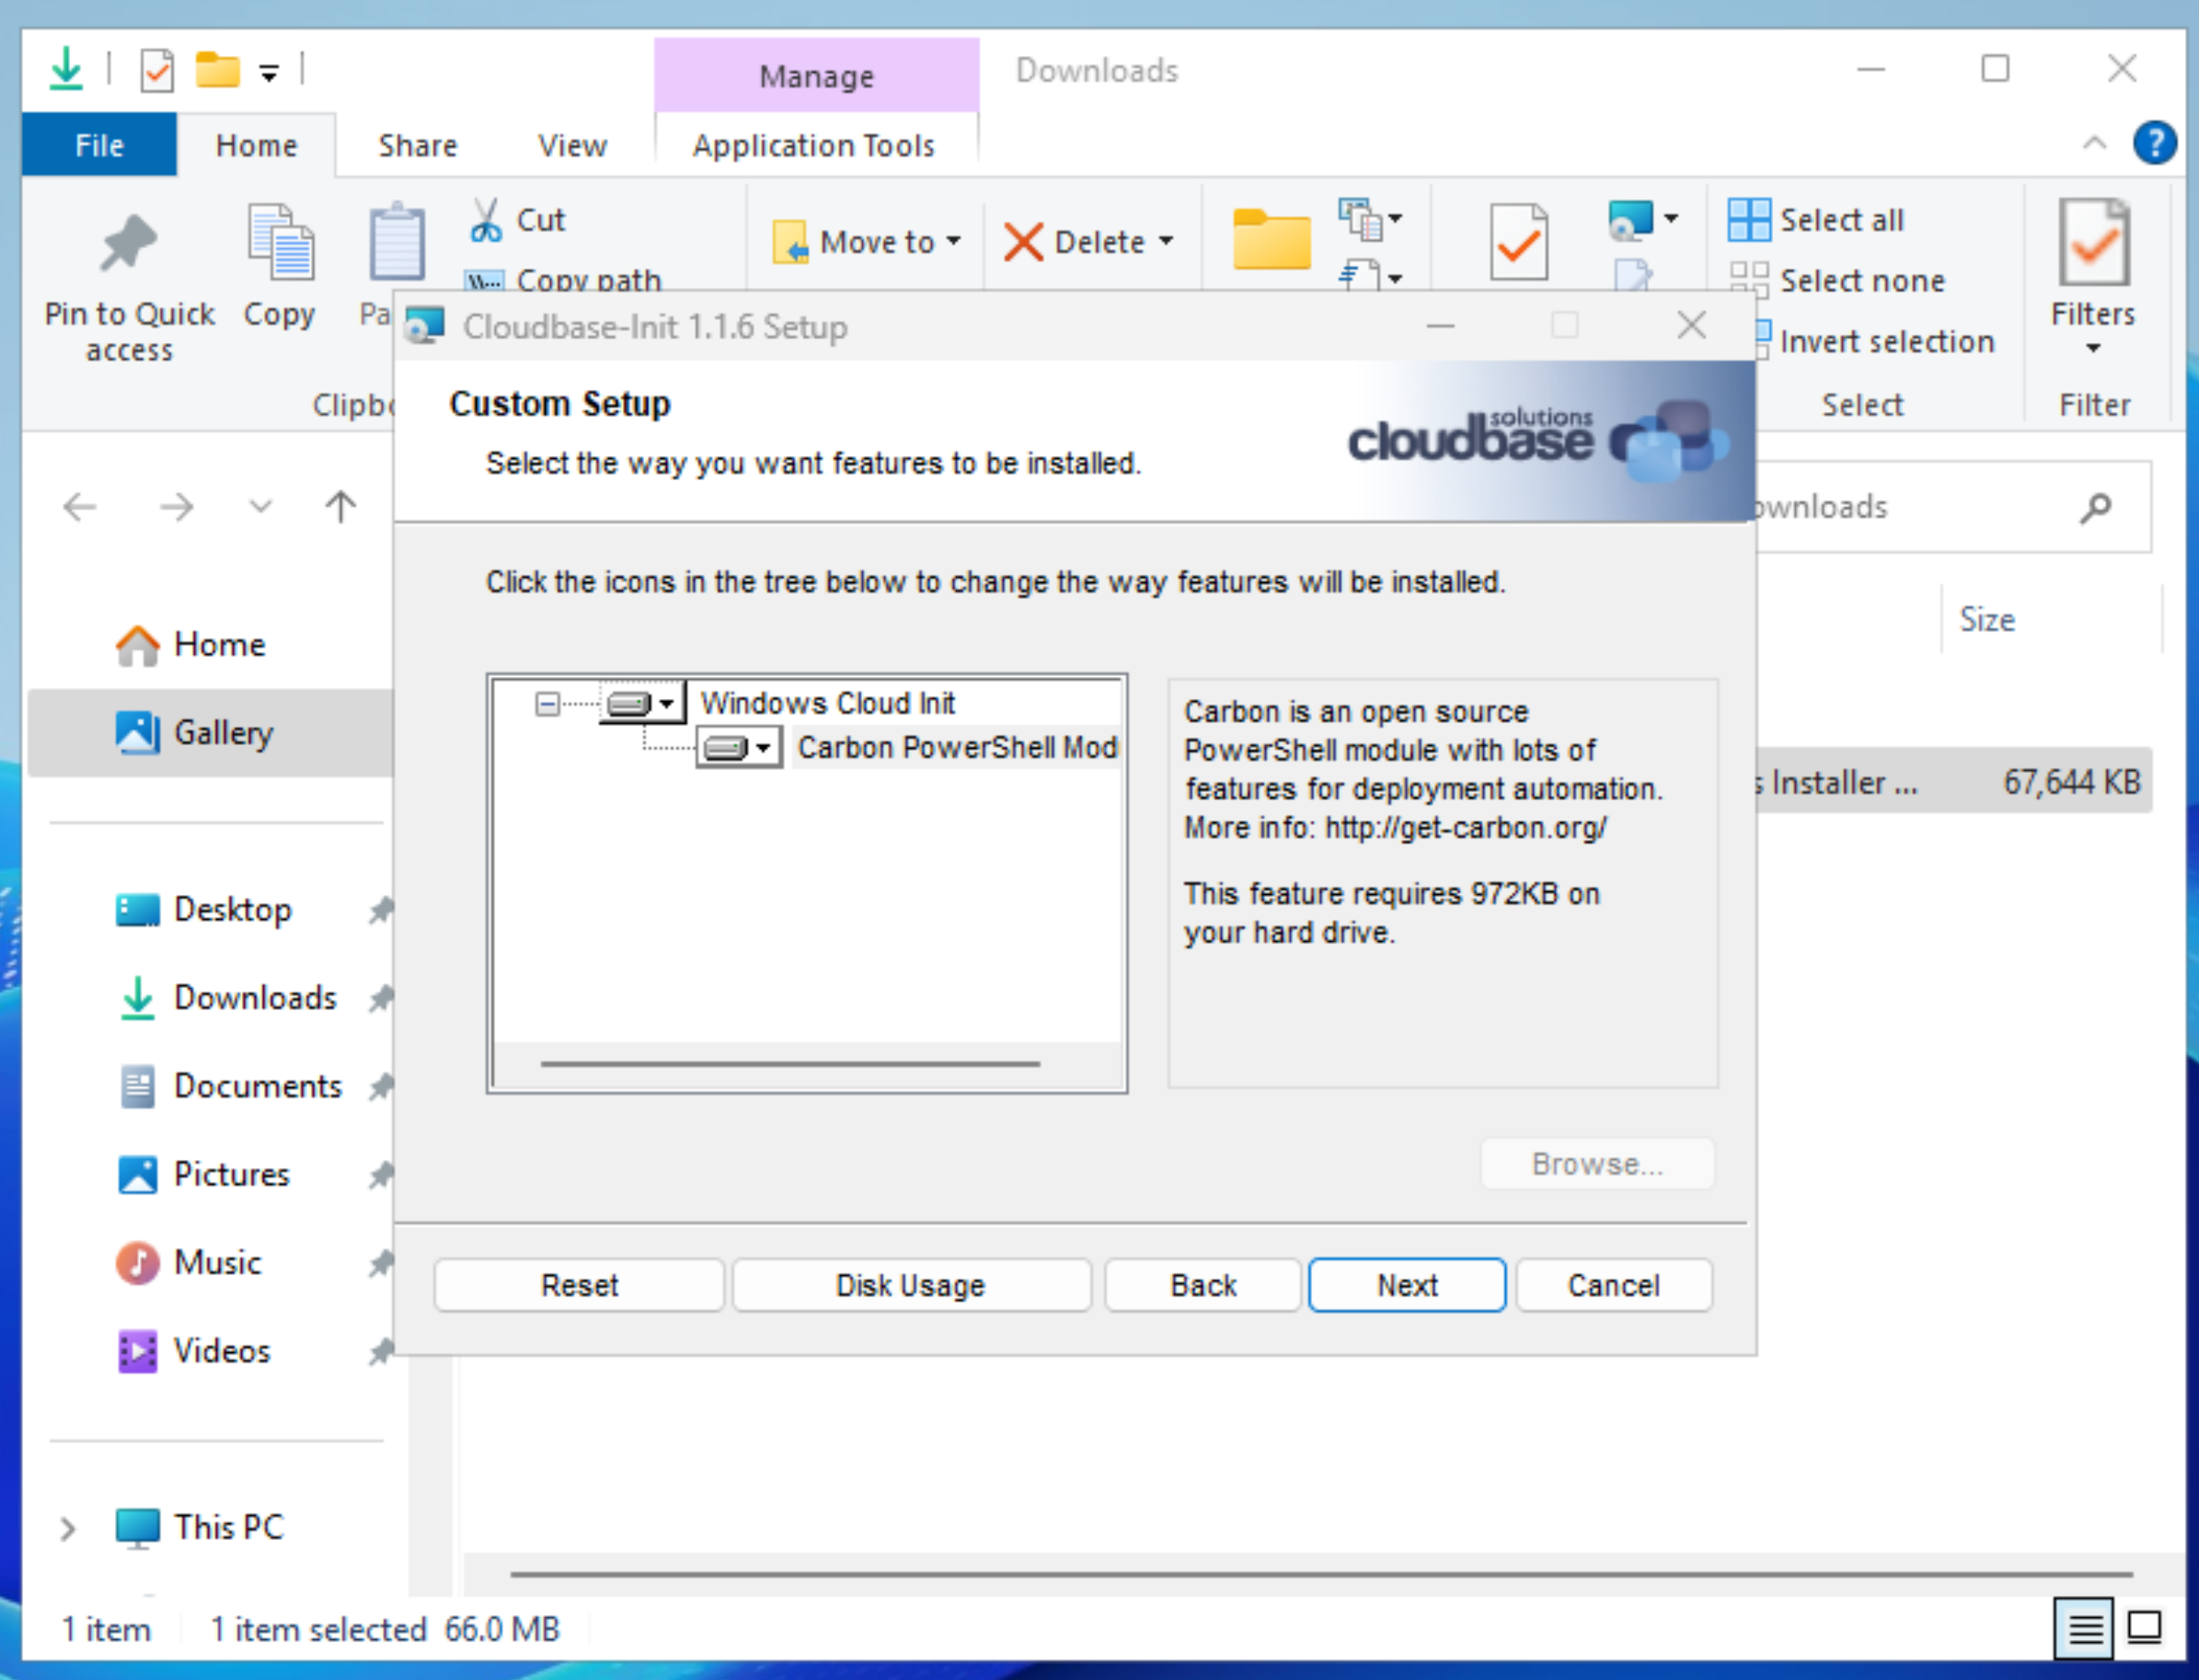This screenshot has width=2199, height=1680.
Task: Click the Cloudbase-Init setup title icon
Action: pyautogui.click(x=425, y=326)
